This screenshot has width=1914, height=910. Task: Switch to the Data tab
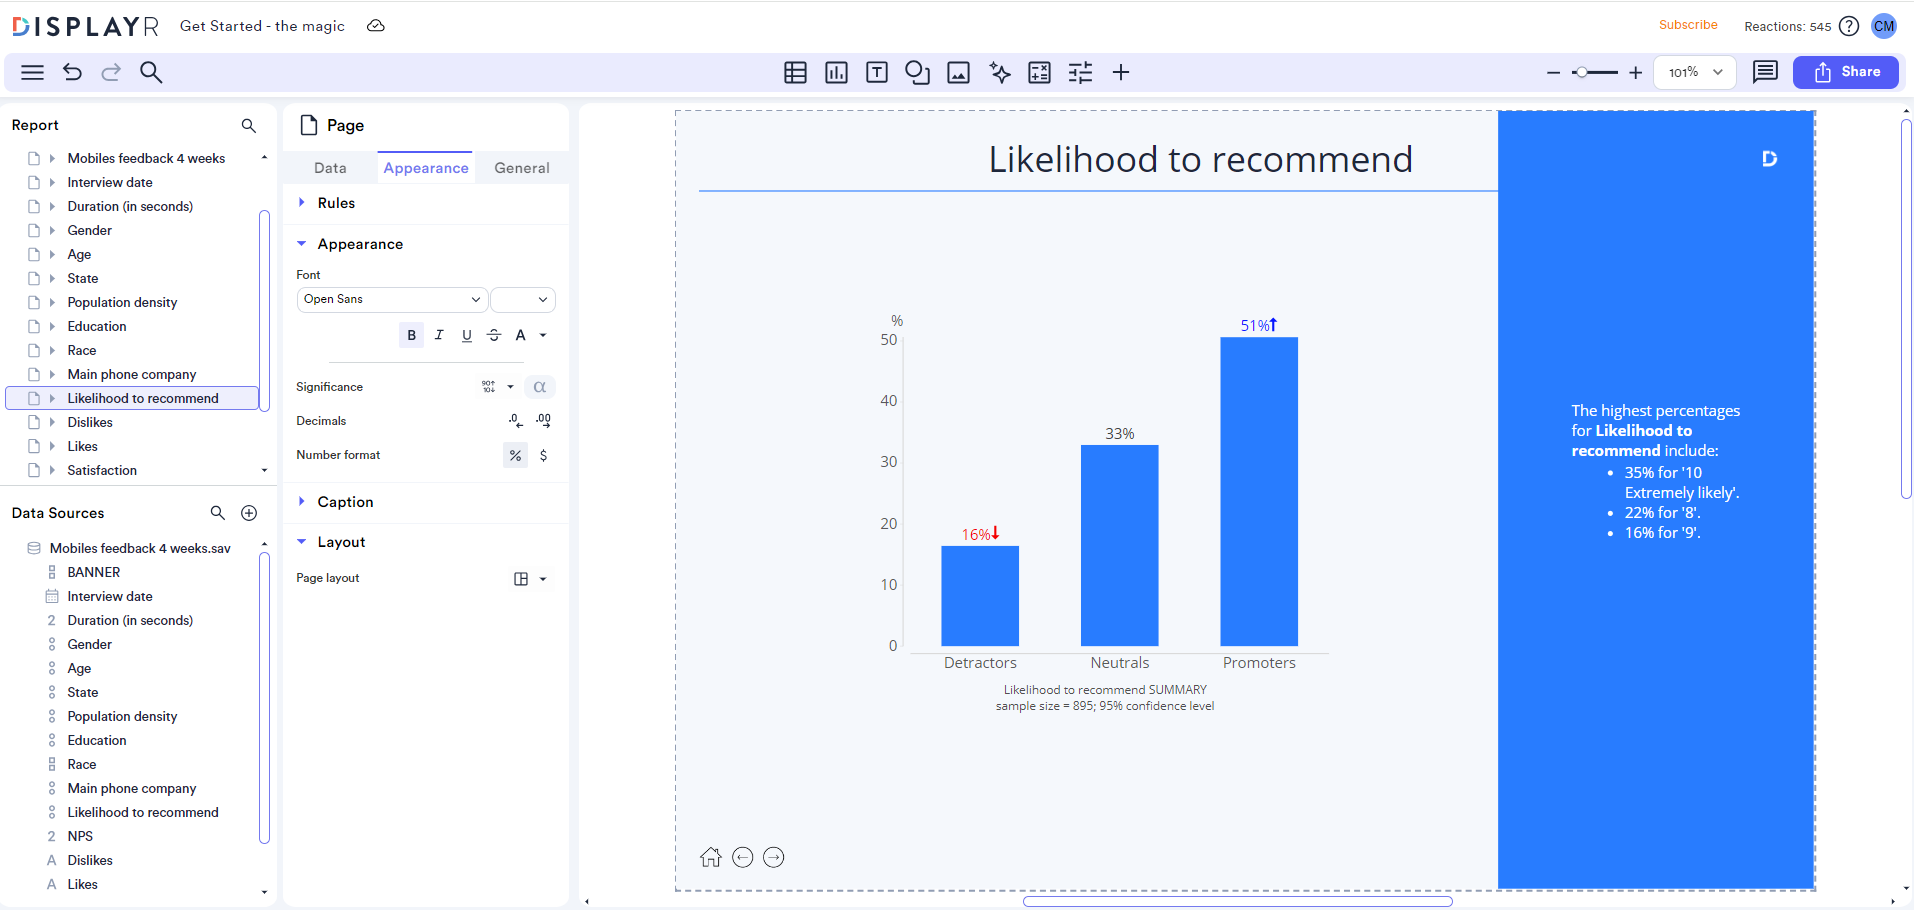pos(330,167)
